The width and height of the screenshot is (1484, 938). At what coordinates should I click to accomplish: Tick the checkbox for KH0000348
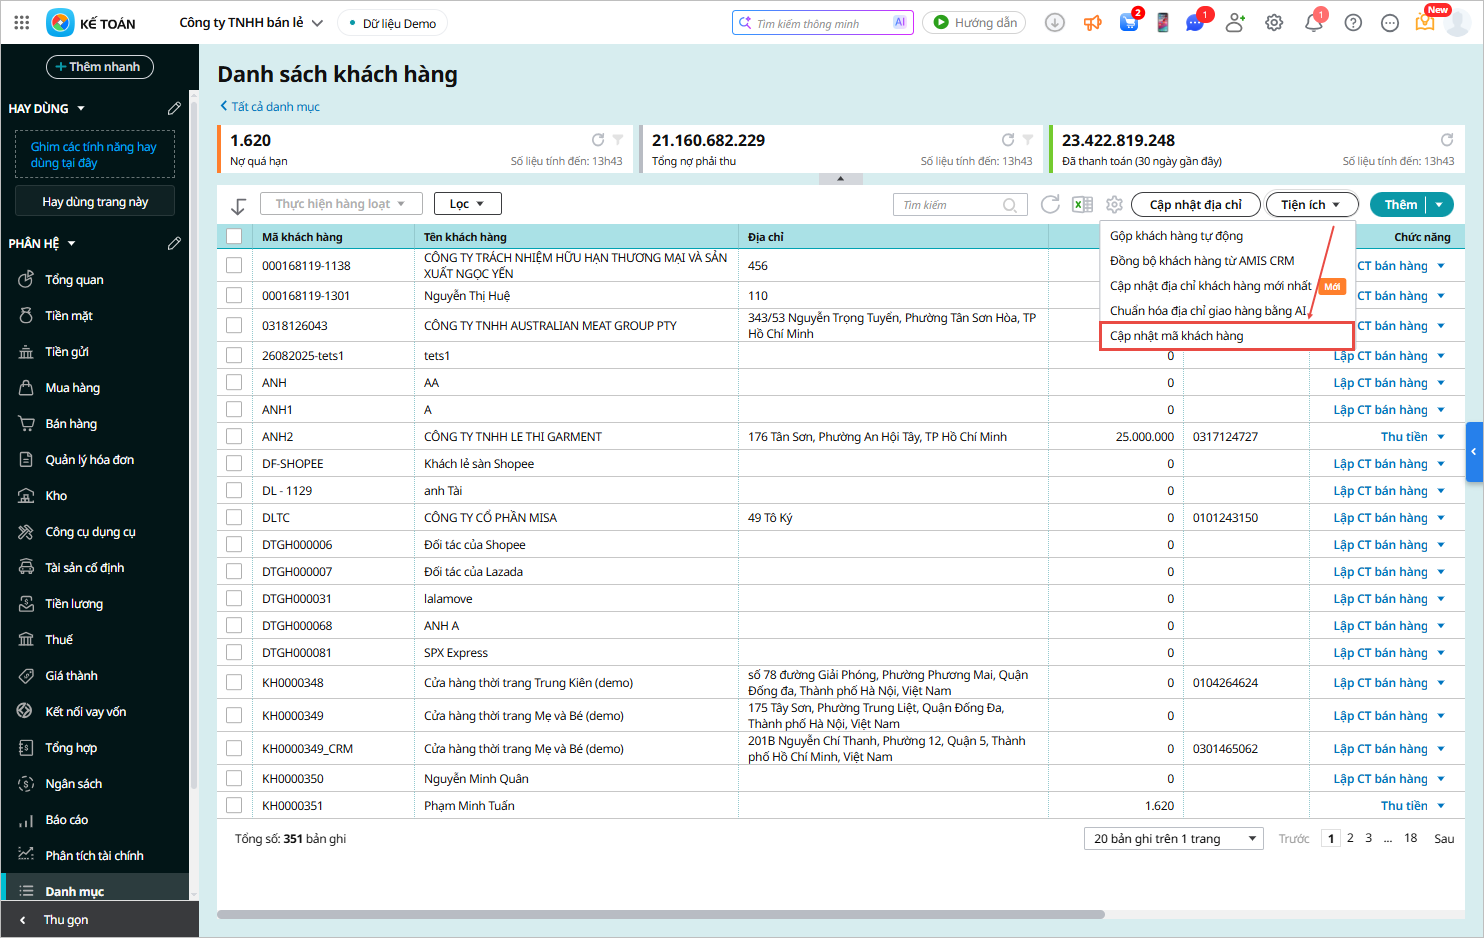(x=234, y=683)
